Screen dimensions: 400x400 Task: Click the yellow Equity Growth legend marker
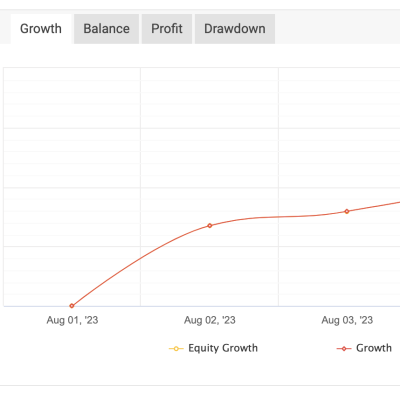(176, 349)
